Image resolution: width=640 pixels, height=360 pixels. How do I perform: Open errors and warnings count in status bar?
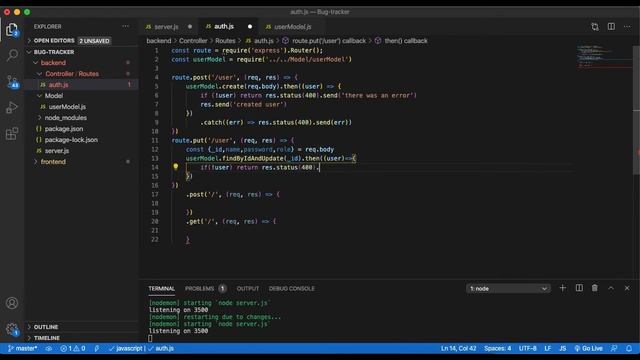click(x=73, y=349)
